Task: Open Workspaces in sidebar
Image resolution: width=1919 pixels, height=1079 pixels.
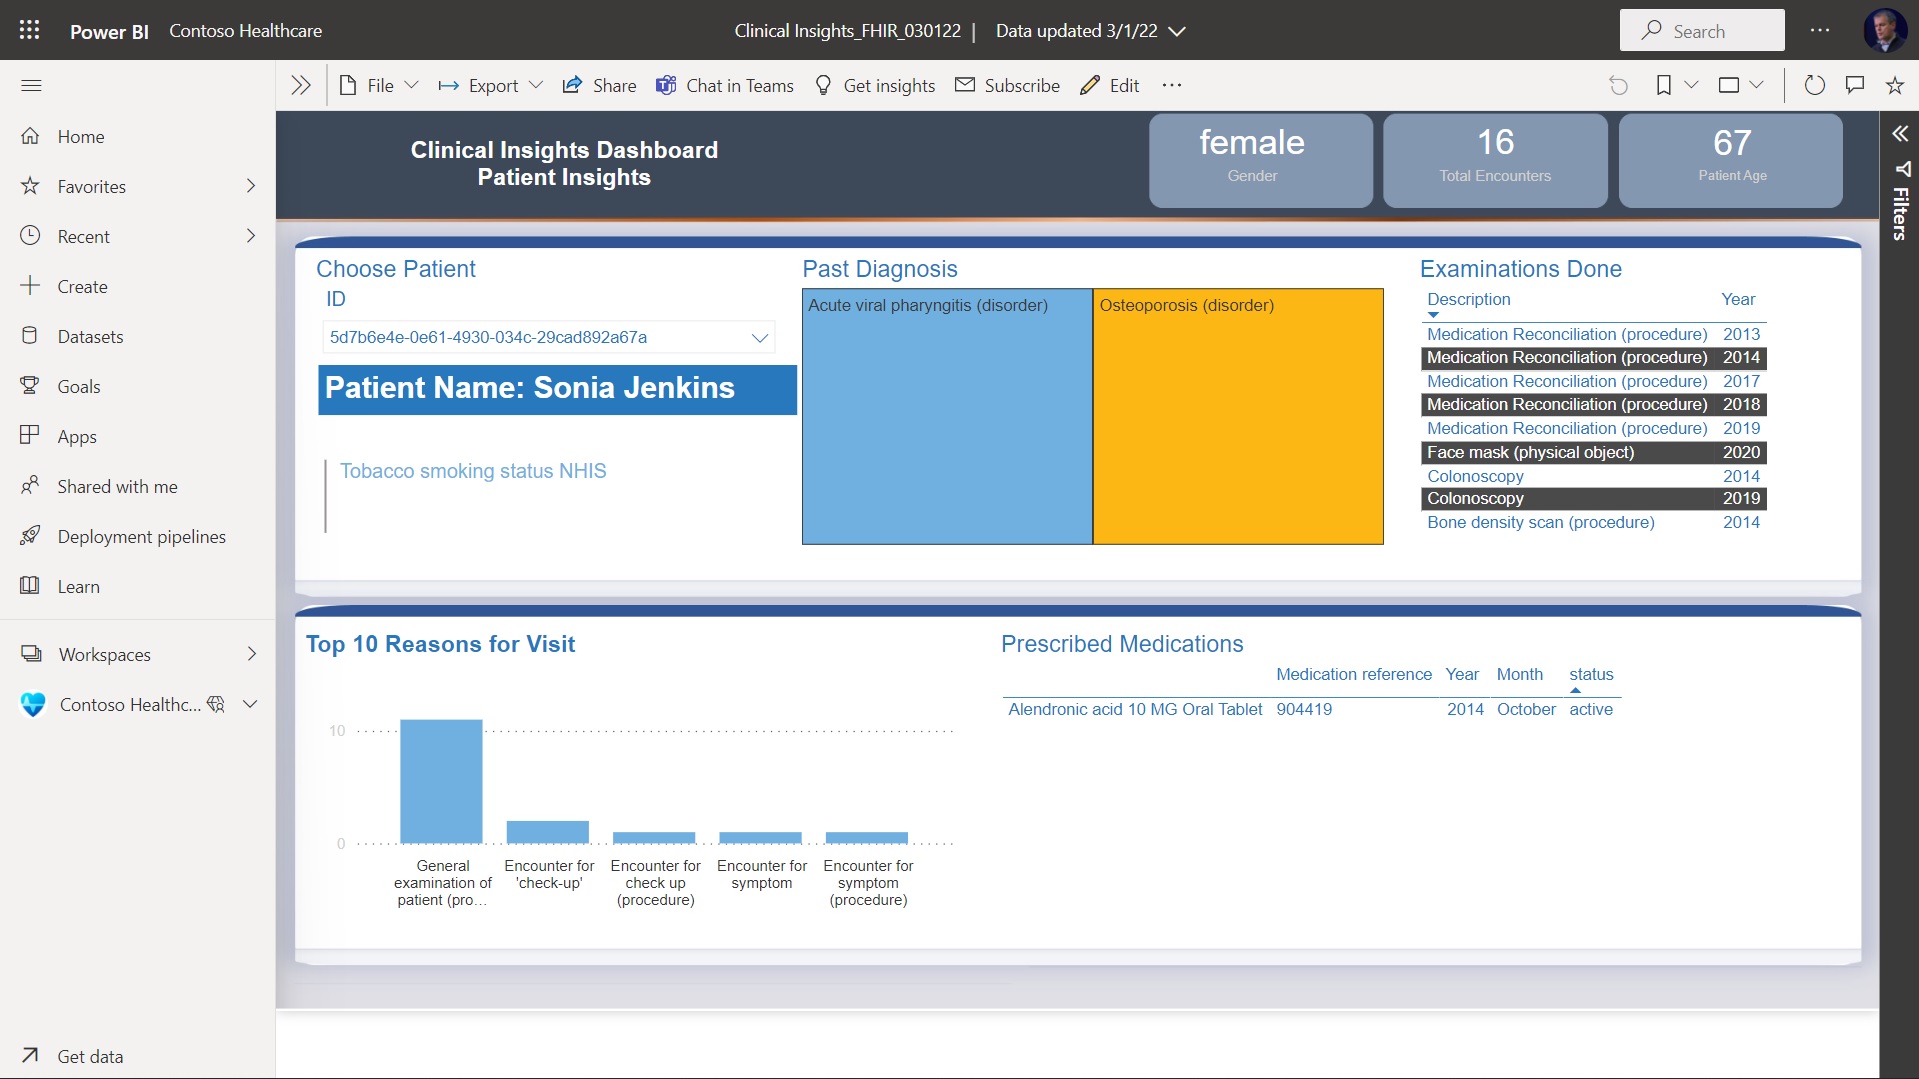Action: pyautogui.click(x=104, y=654)
